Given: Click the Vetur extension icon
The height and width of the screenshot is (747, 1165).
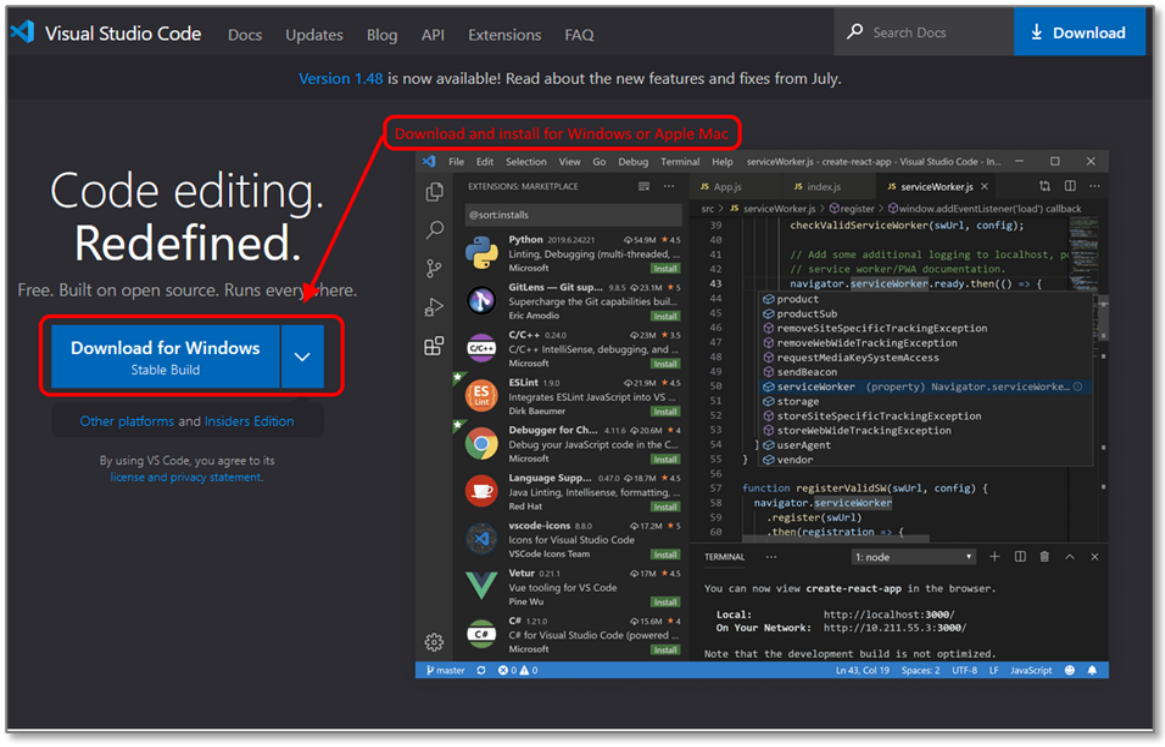Looking at the screenshot, I should (481, 586).
